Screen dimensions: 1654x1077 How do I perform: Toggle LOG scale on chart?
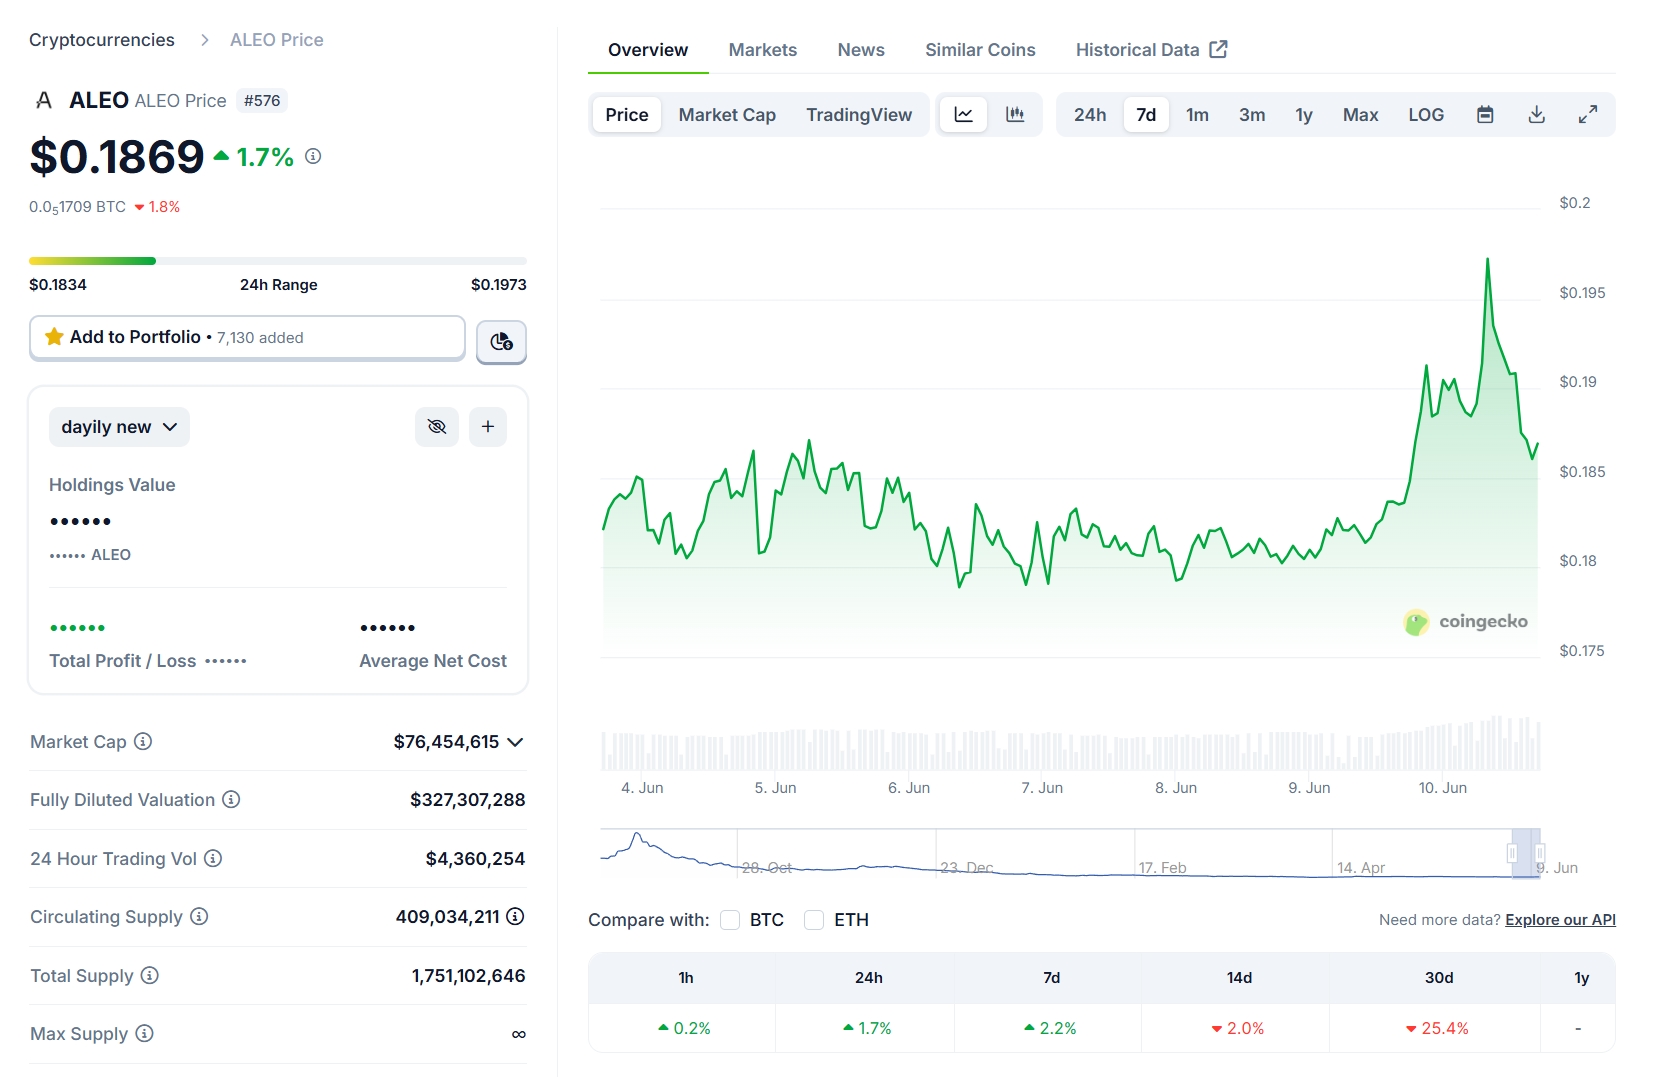[x=1426, y=115]
